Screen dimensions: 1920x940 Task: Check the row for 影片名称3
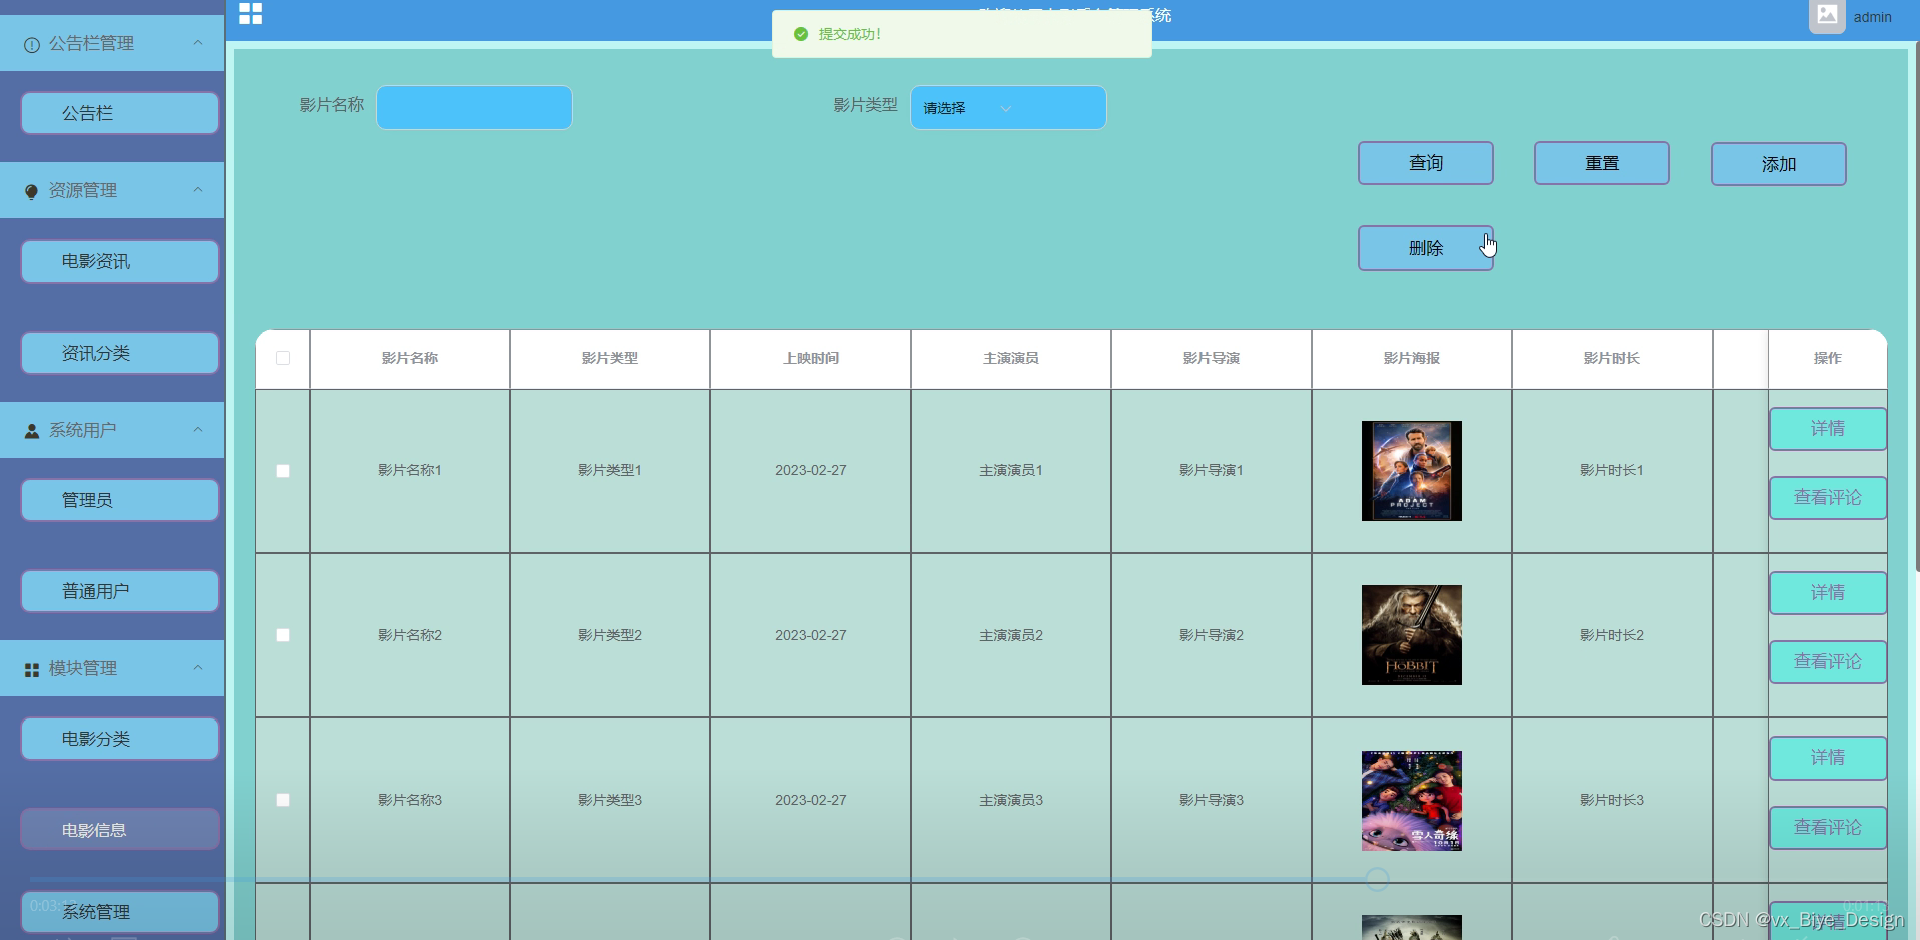pyautogui.click(x=283, y=800)
